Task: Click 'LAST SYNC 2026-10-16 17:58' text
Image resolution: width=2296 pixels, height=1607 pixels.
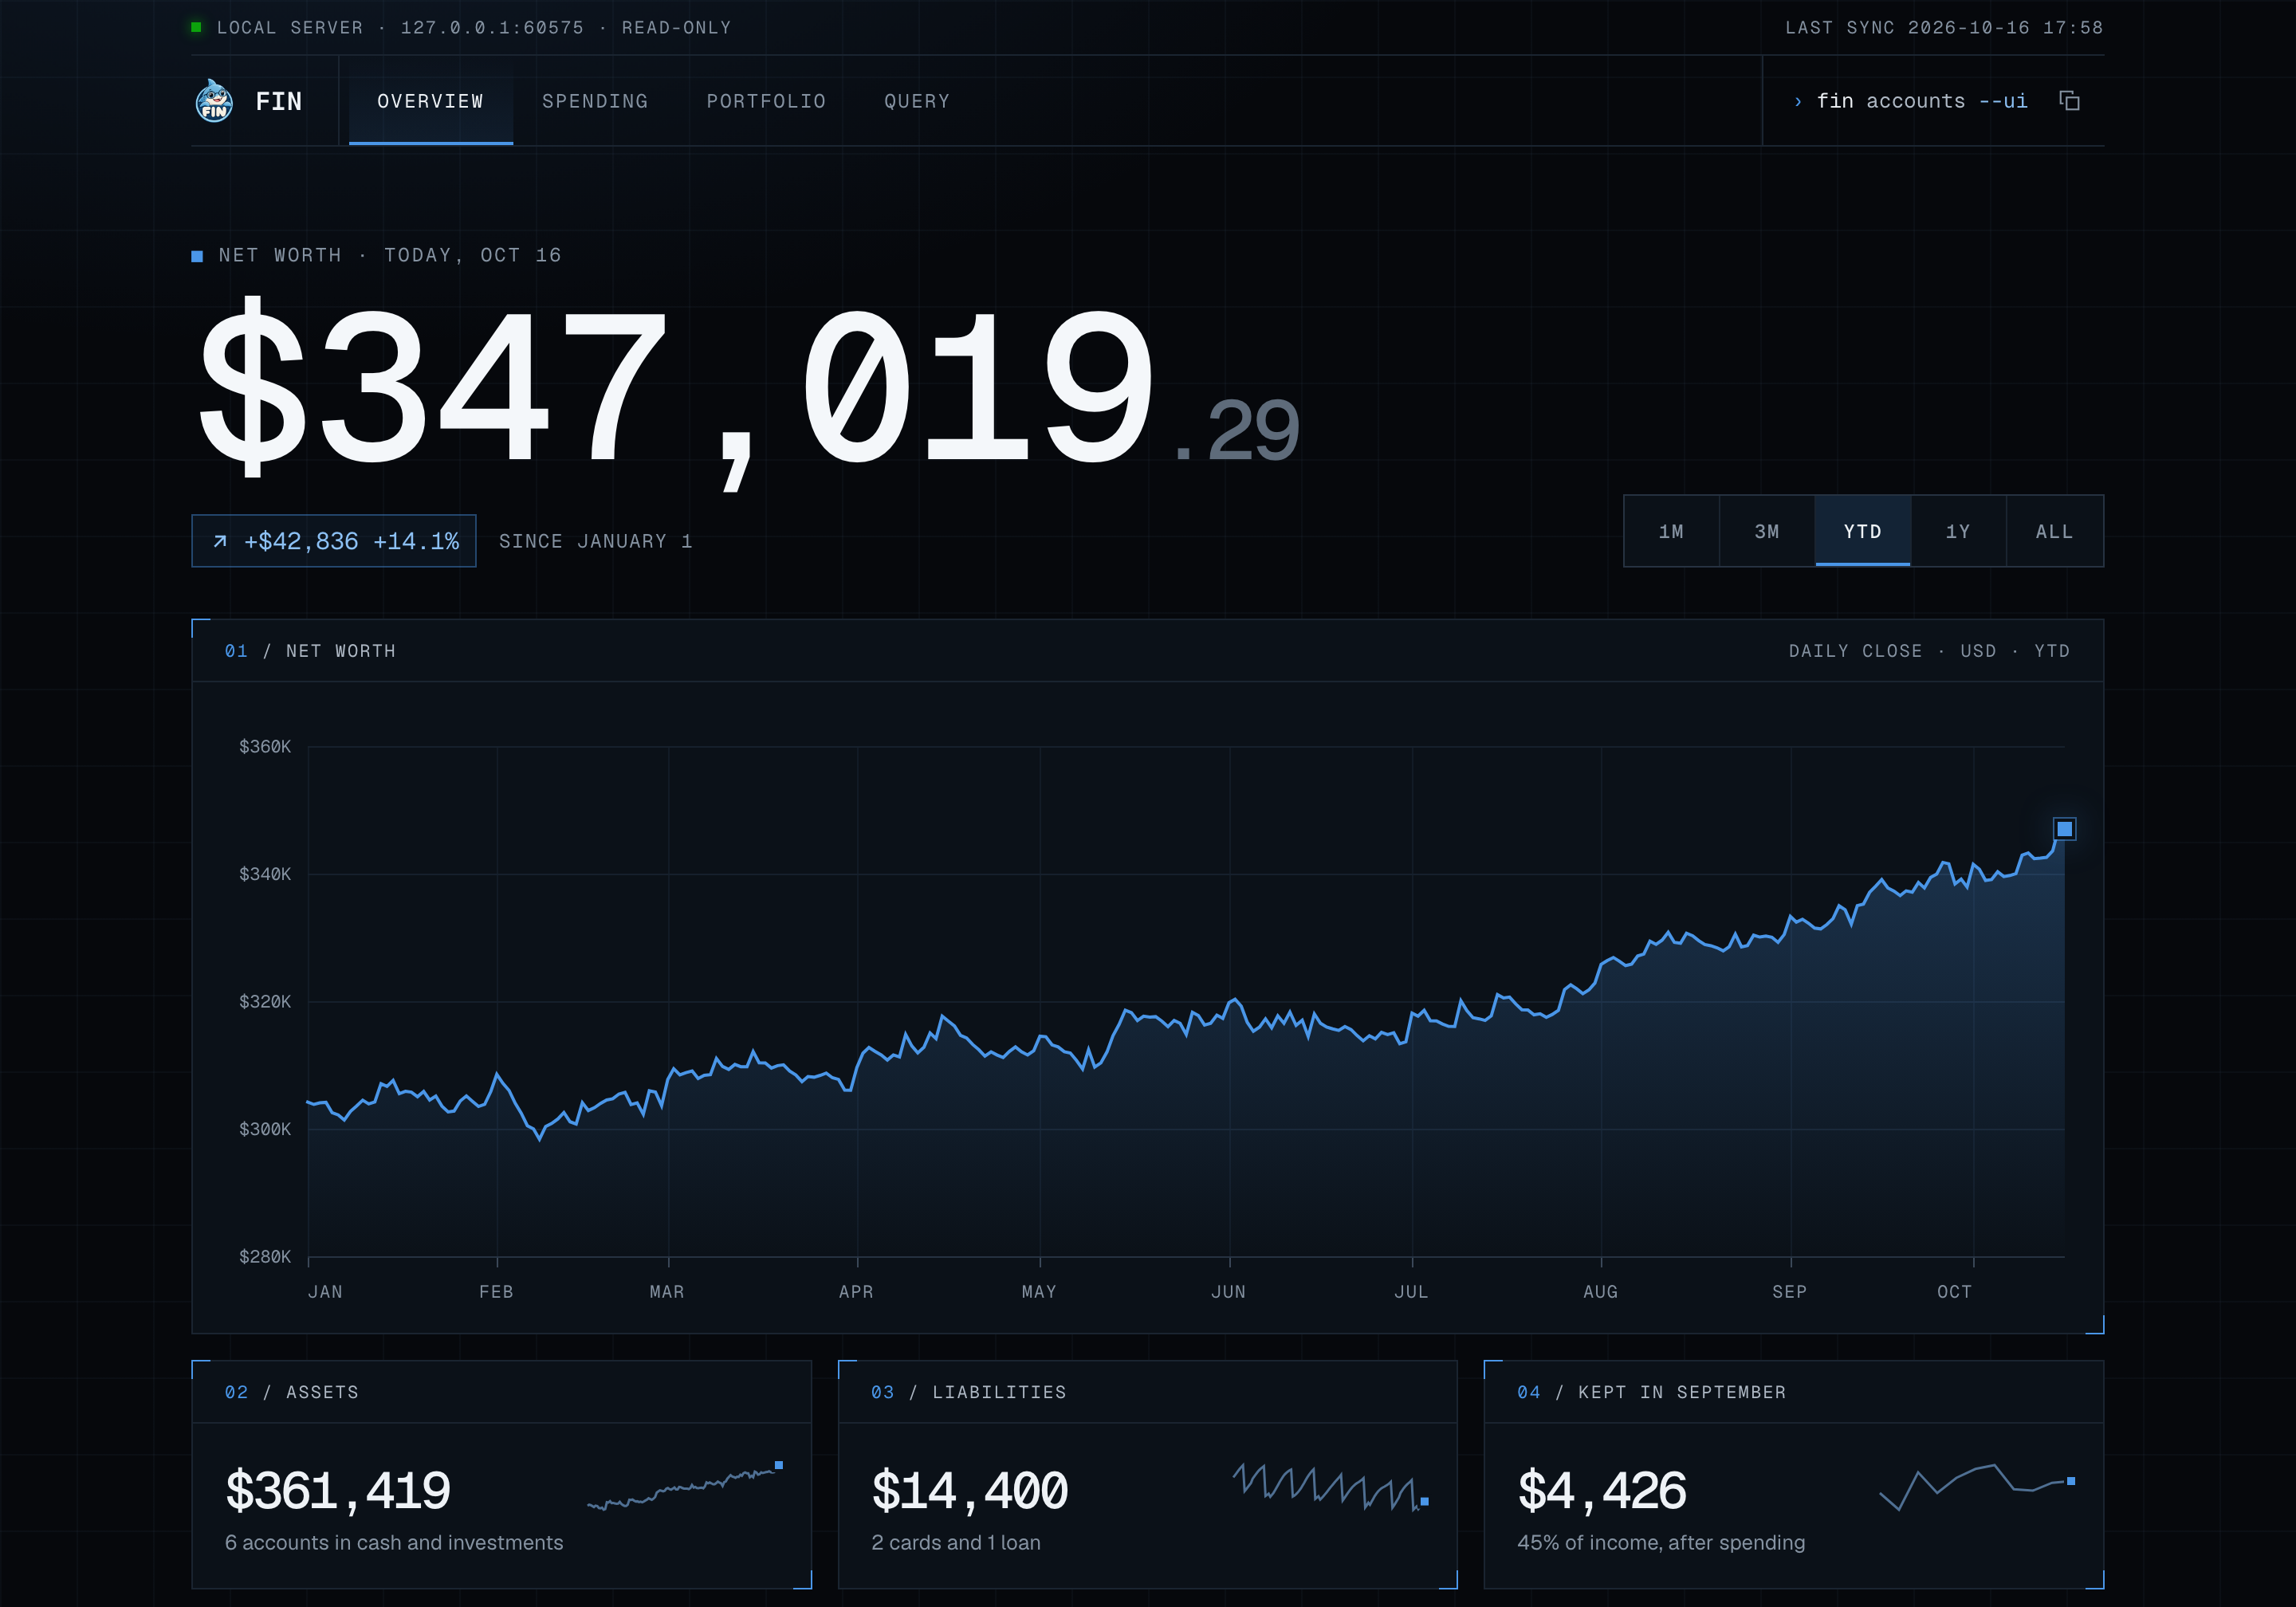Action: pyautogui.click(x=1944, y=27)
